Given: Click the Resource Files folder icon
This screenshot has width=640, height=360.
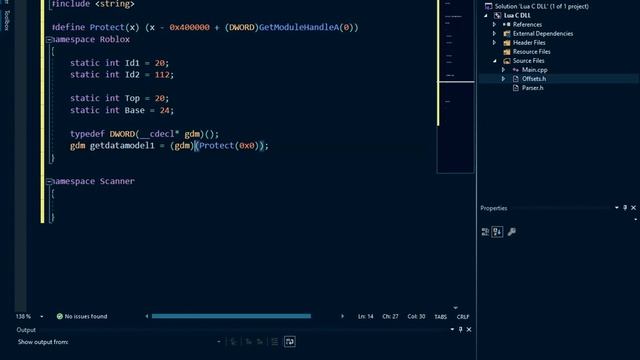Looking at the screenshot, I should click(507, 52).
